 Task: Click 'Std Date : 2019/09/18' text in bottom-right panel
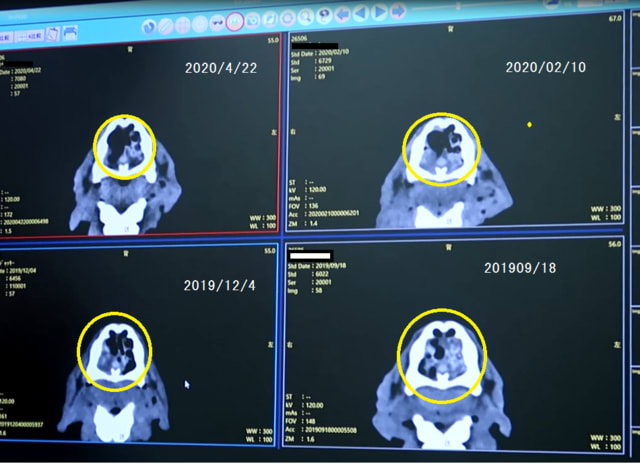coord(317,266)
